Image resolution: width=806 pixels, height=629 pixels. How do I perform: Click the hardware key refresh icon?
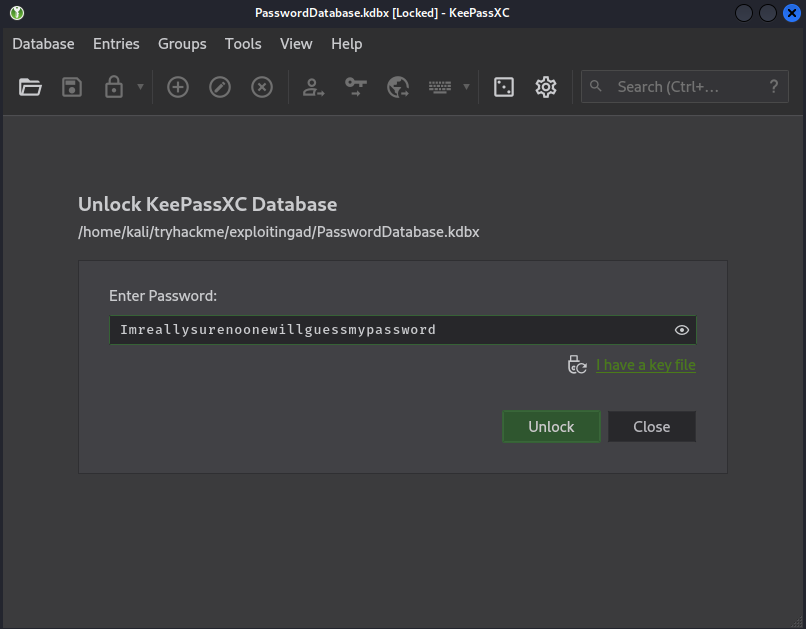tap(577, 365)
